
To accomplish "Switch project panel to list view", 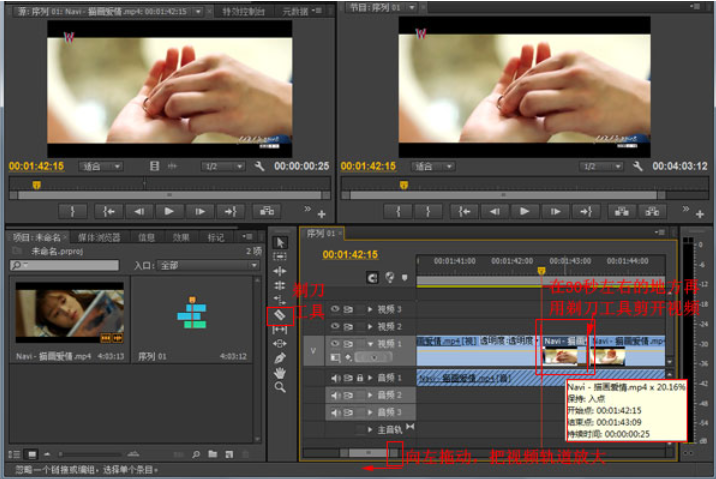I will click(x=15, y=454).
